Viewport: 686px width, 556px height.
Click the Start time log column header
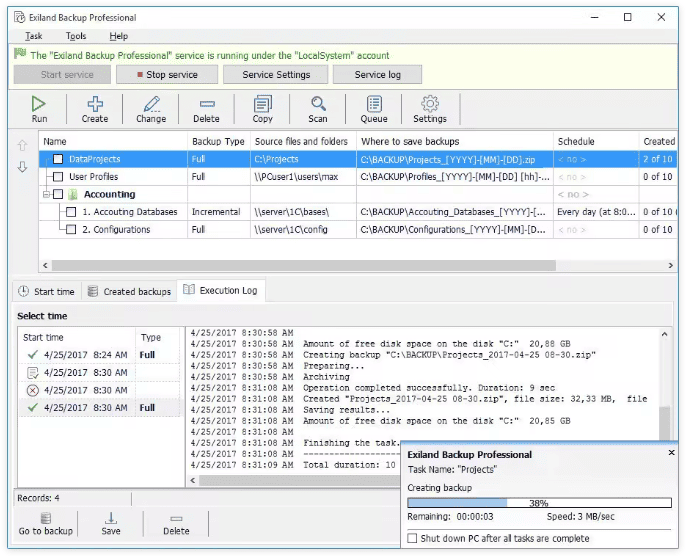(77, 337)
